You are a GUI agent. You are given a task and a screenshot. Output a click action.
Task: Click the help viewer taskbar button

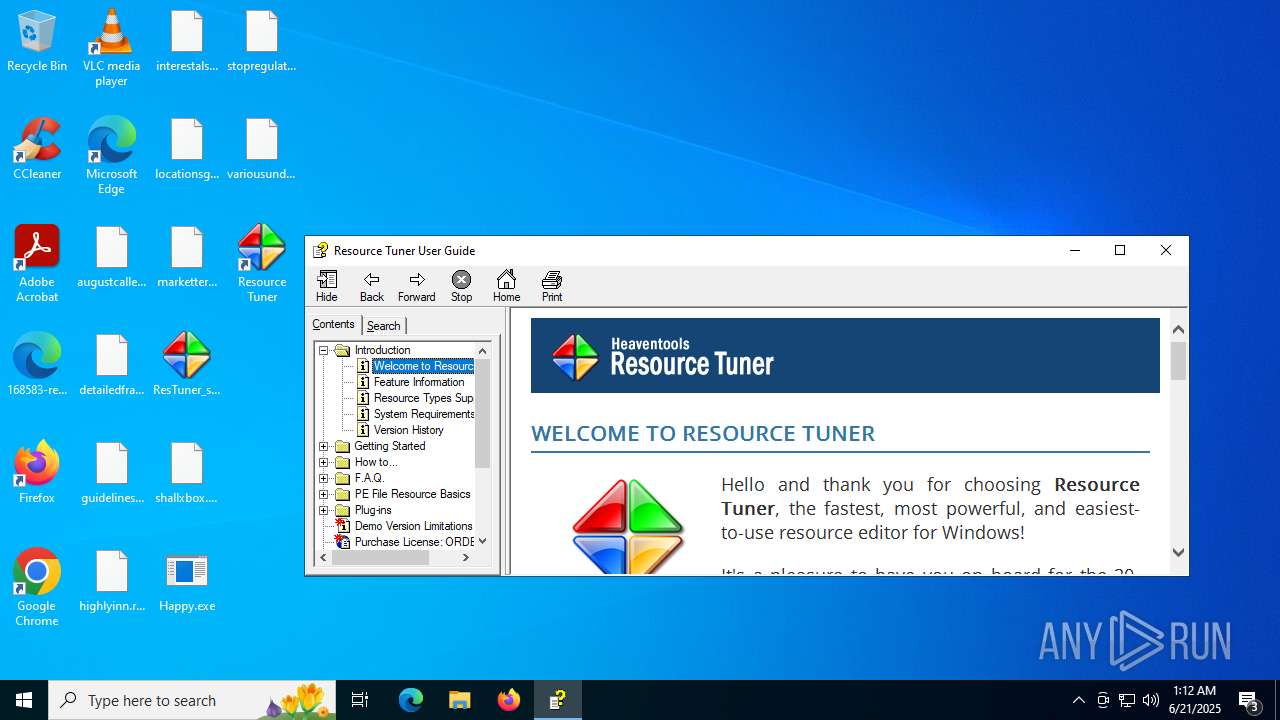558,700
